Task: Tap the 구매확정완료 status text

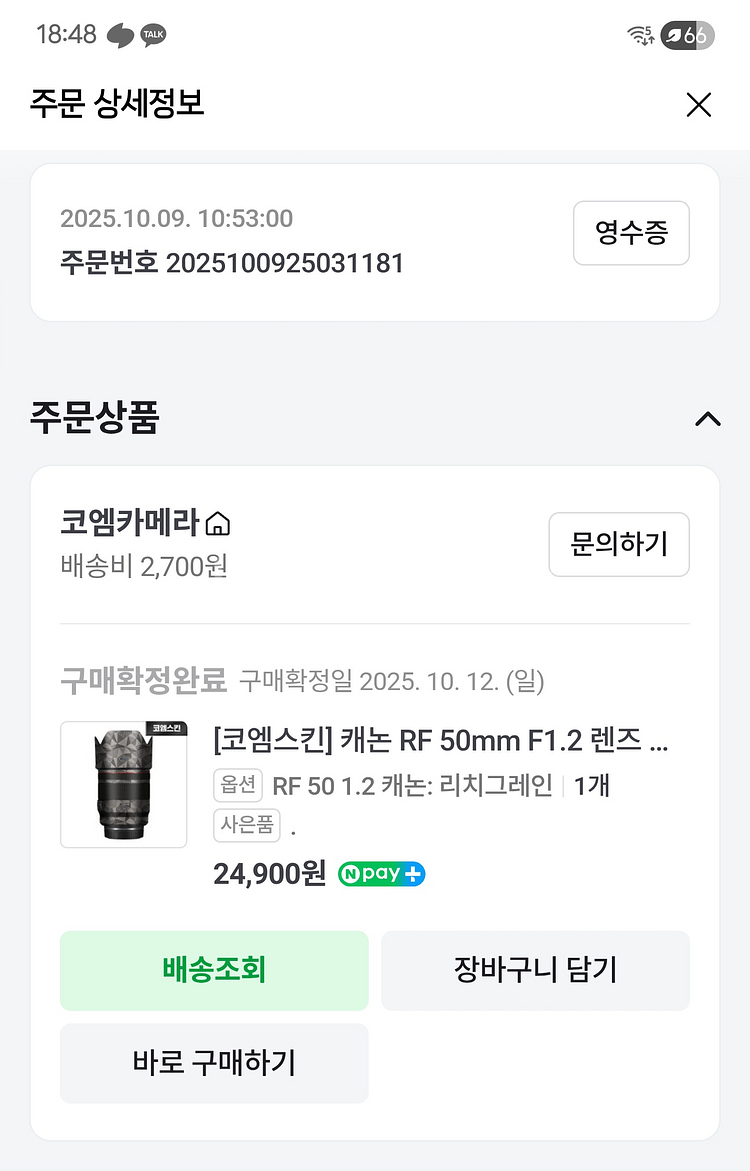Action: tap(144, 681)
